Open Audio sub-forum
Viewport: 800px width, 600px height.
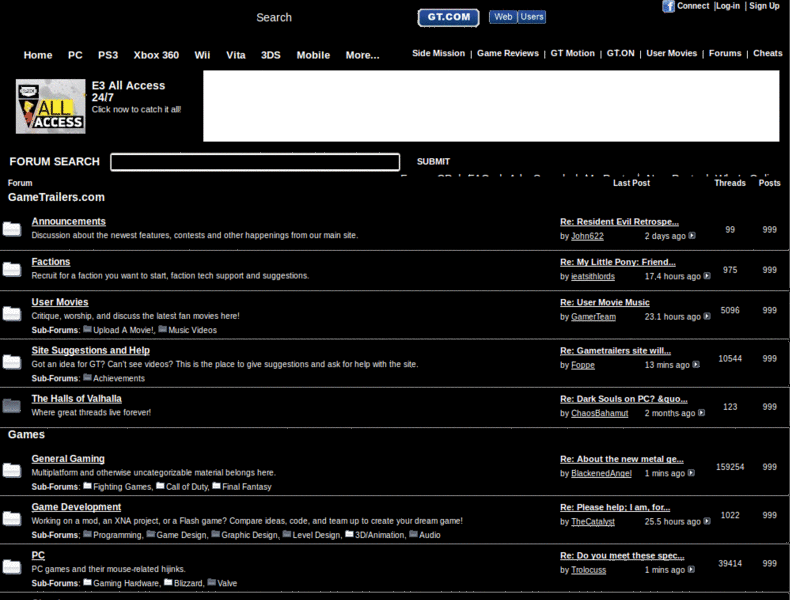(x=430, y=535)
